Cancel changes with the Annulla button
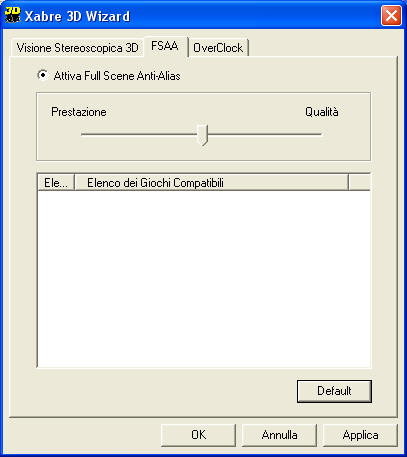407x457 pixels. 279,435
